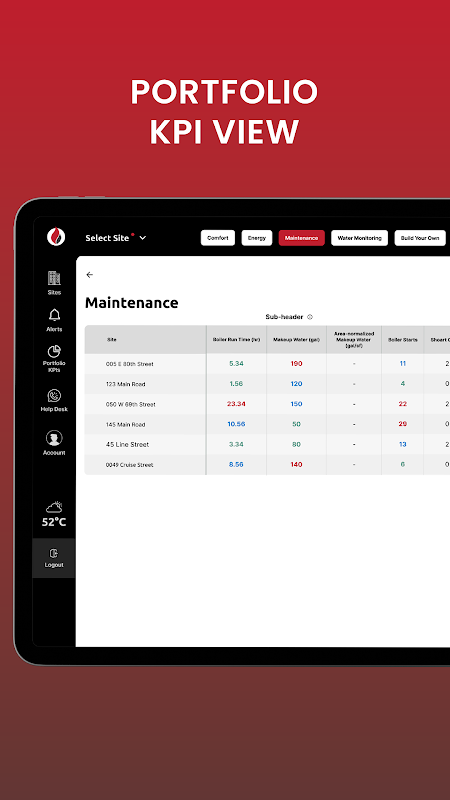Viewport: 450px width, 800px height.
Task: Click the 10.56 run time value
Action: tap(236, 424)
